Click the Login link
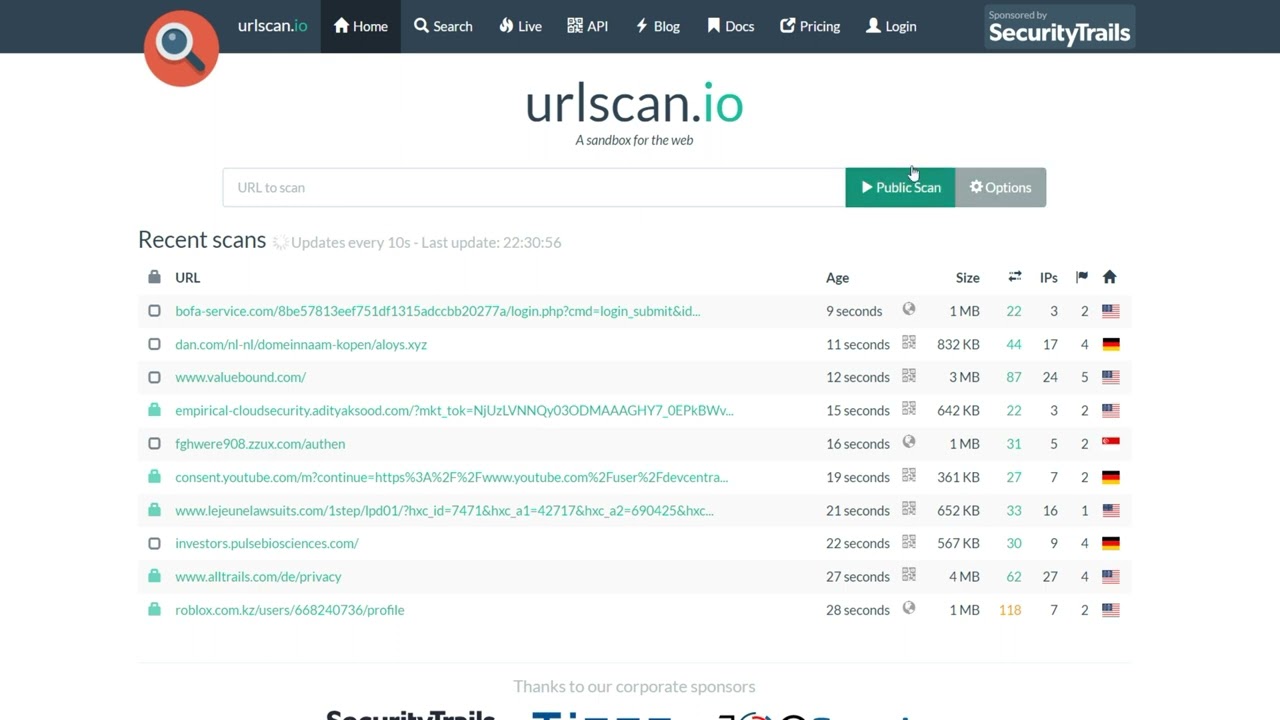The width and height of the screenshot is (1280, 720). click(891, 26)
